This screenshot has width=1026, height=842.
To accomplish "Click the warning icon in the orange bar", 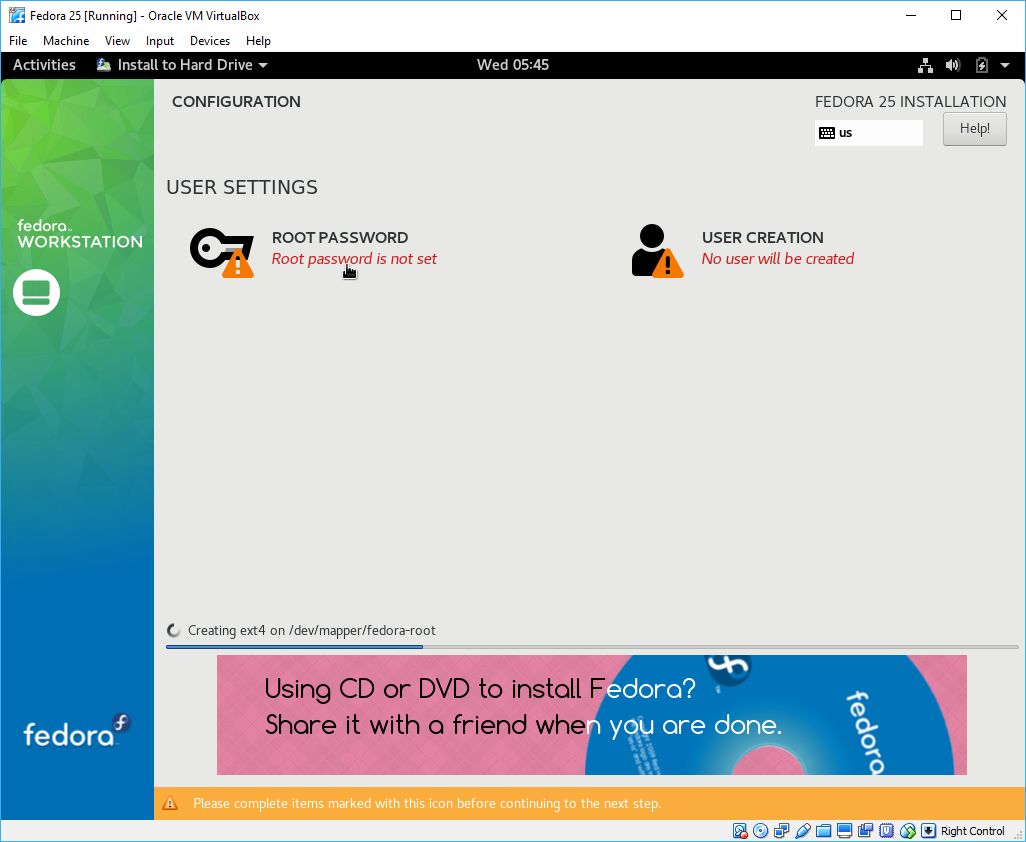I will (x=170, y=803).
